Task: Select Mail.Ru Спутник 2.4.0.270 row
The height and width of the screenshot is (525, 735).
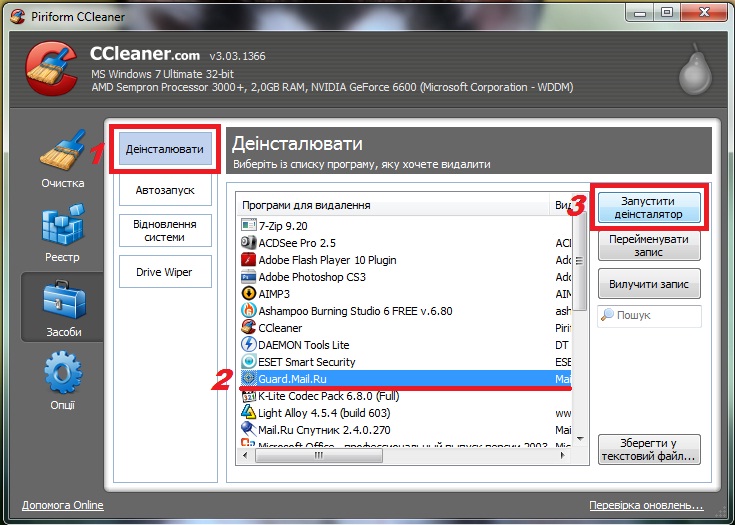Action: click(x=405, y=429)
